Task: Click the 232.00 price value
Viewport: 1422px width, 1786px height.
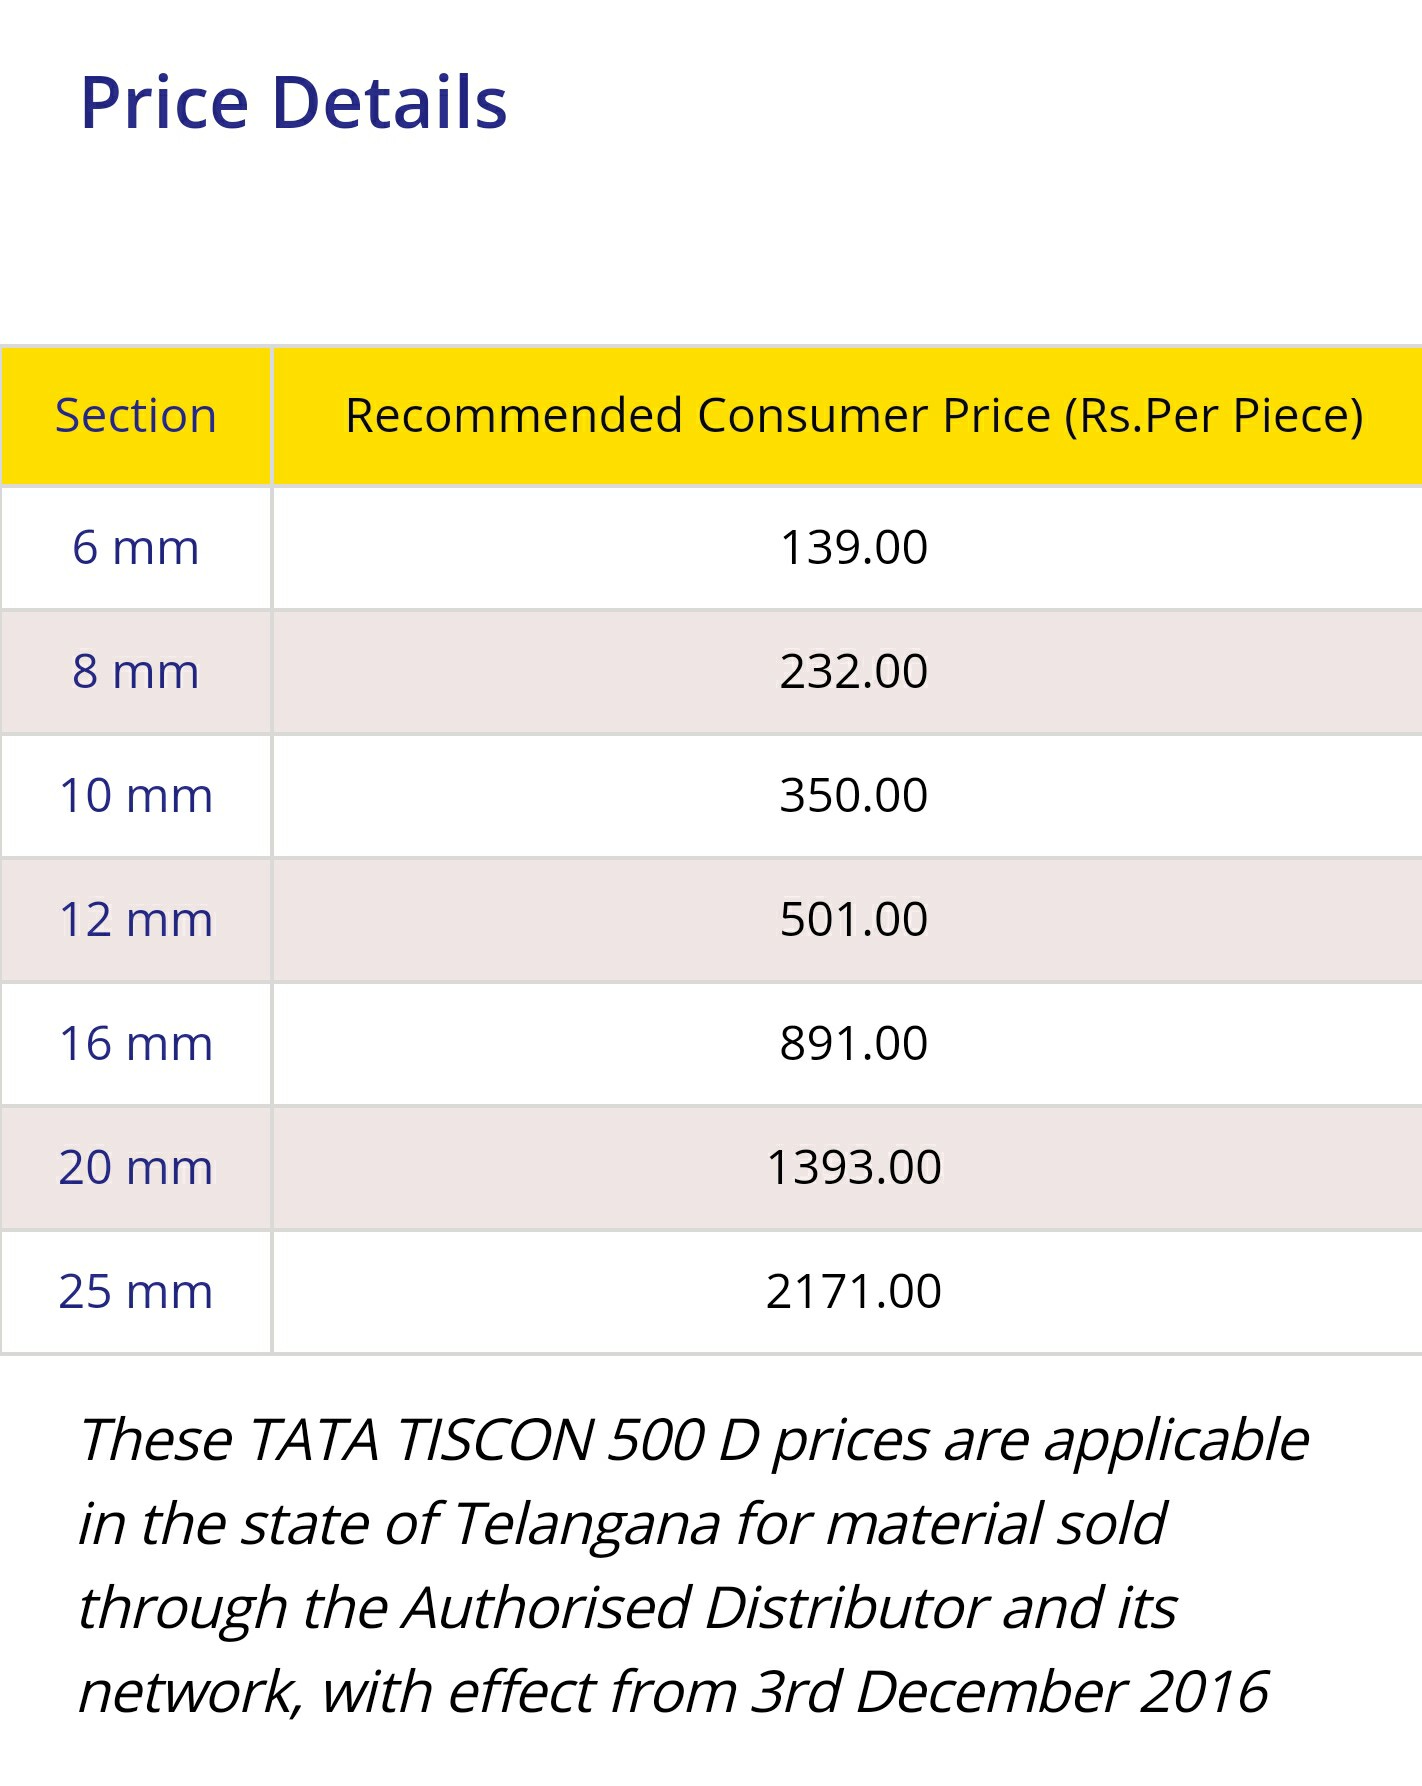Action: click(854, 672)
